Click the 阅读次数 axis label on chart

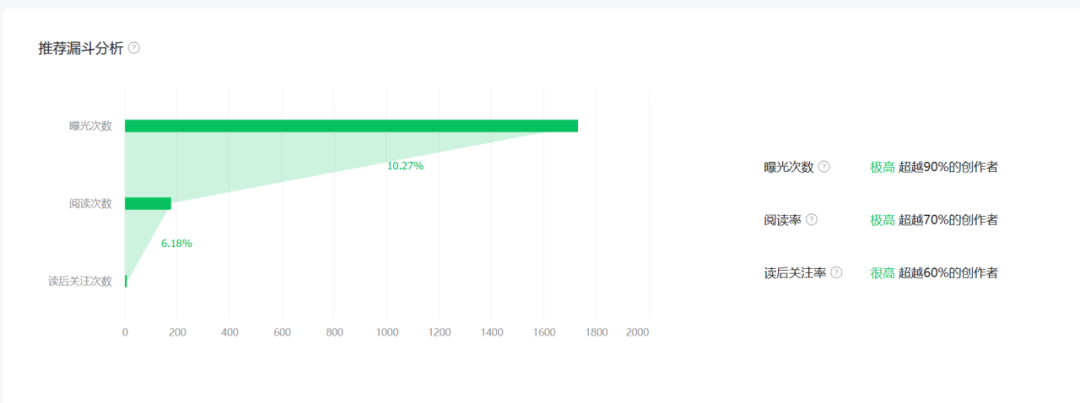click(90, 204)
